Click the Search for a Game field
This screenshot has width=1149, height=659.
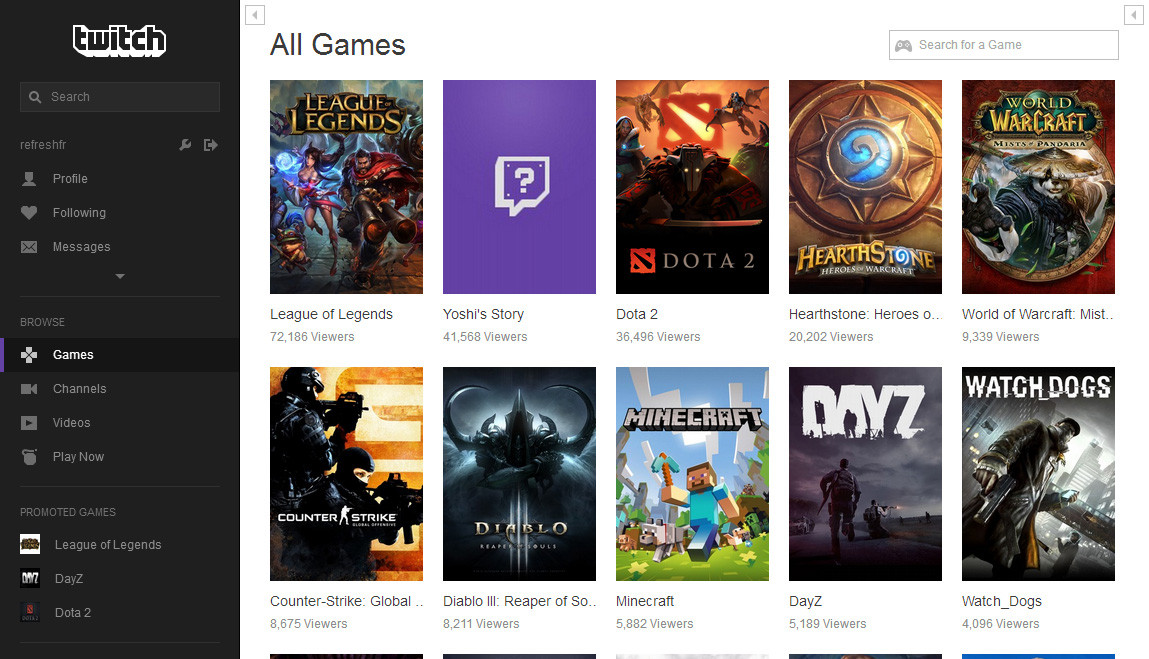1003,45
